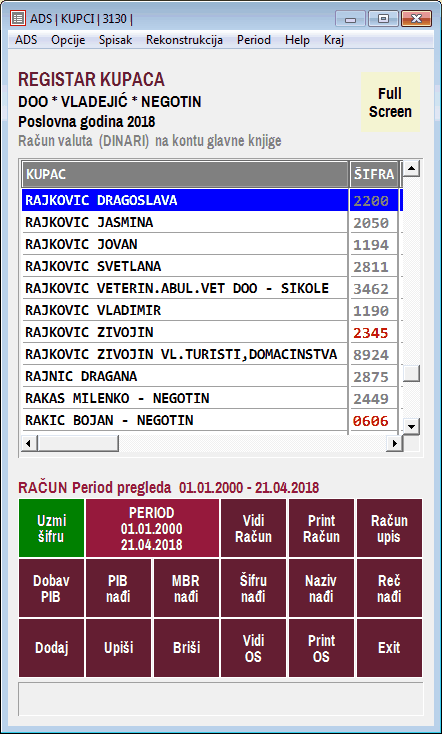Screen dimensions: 442x734
Task: Click the Dobav PIB button
Action: (52, 588)
